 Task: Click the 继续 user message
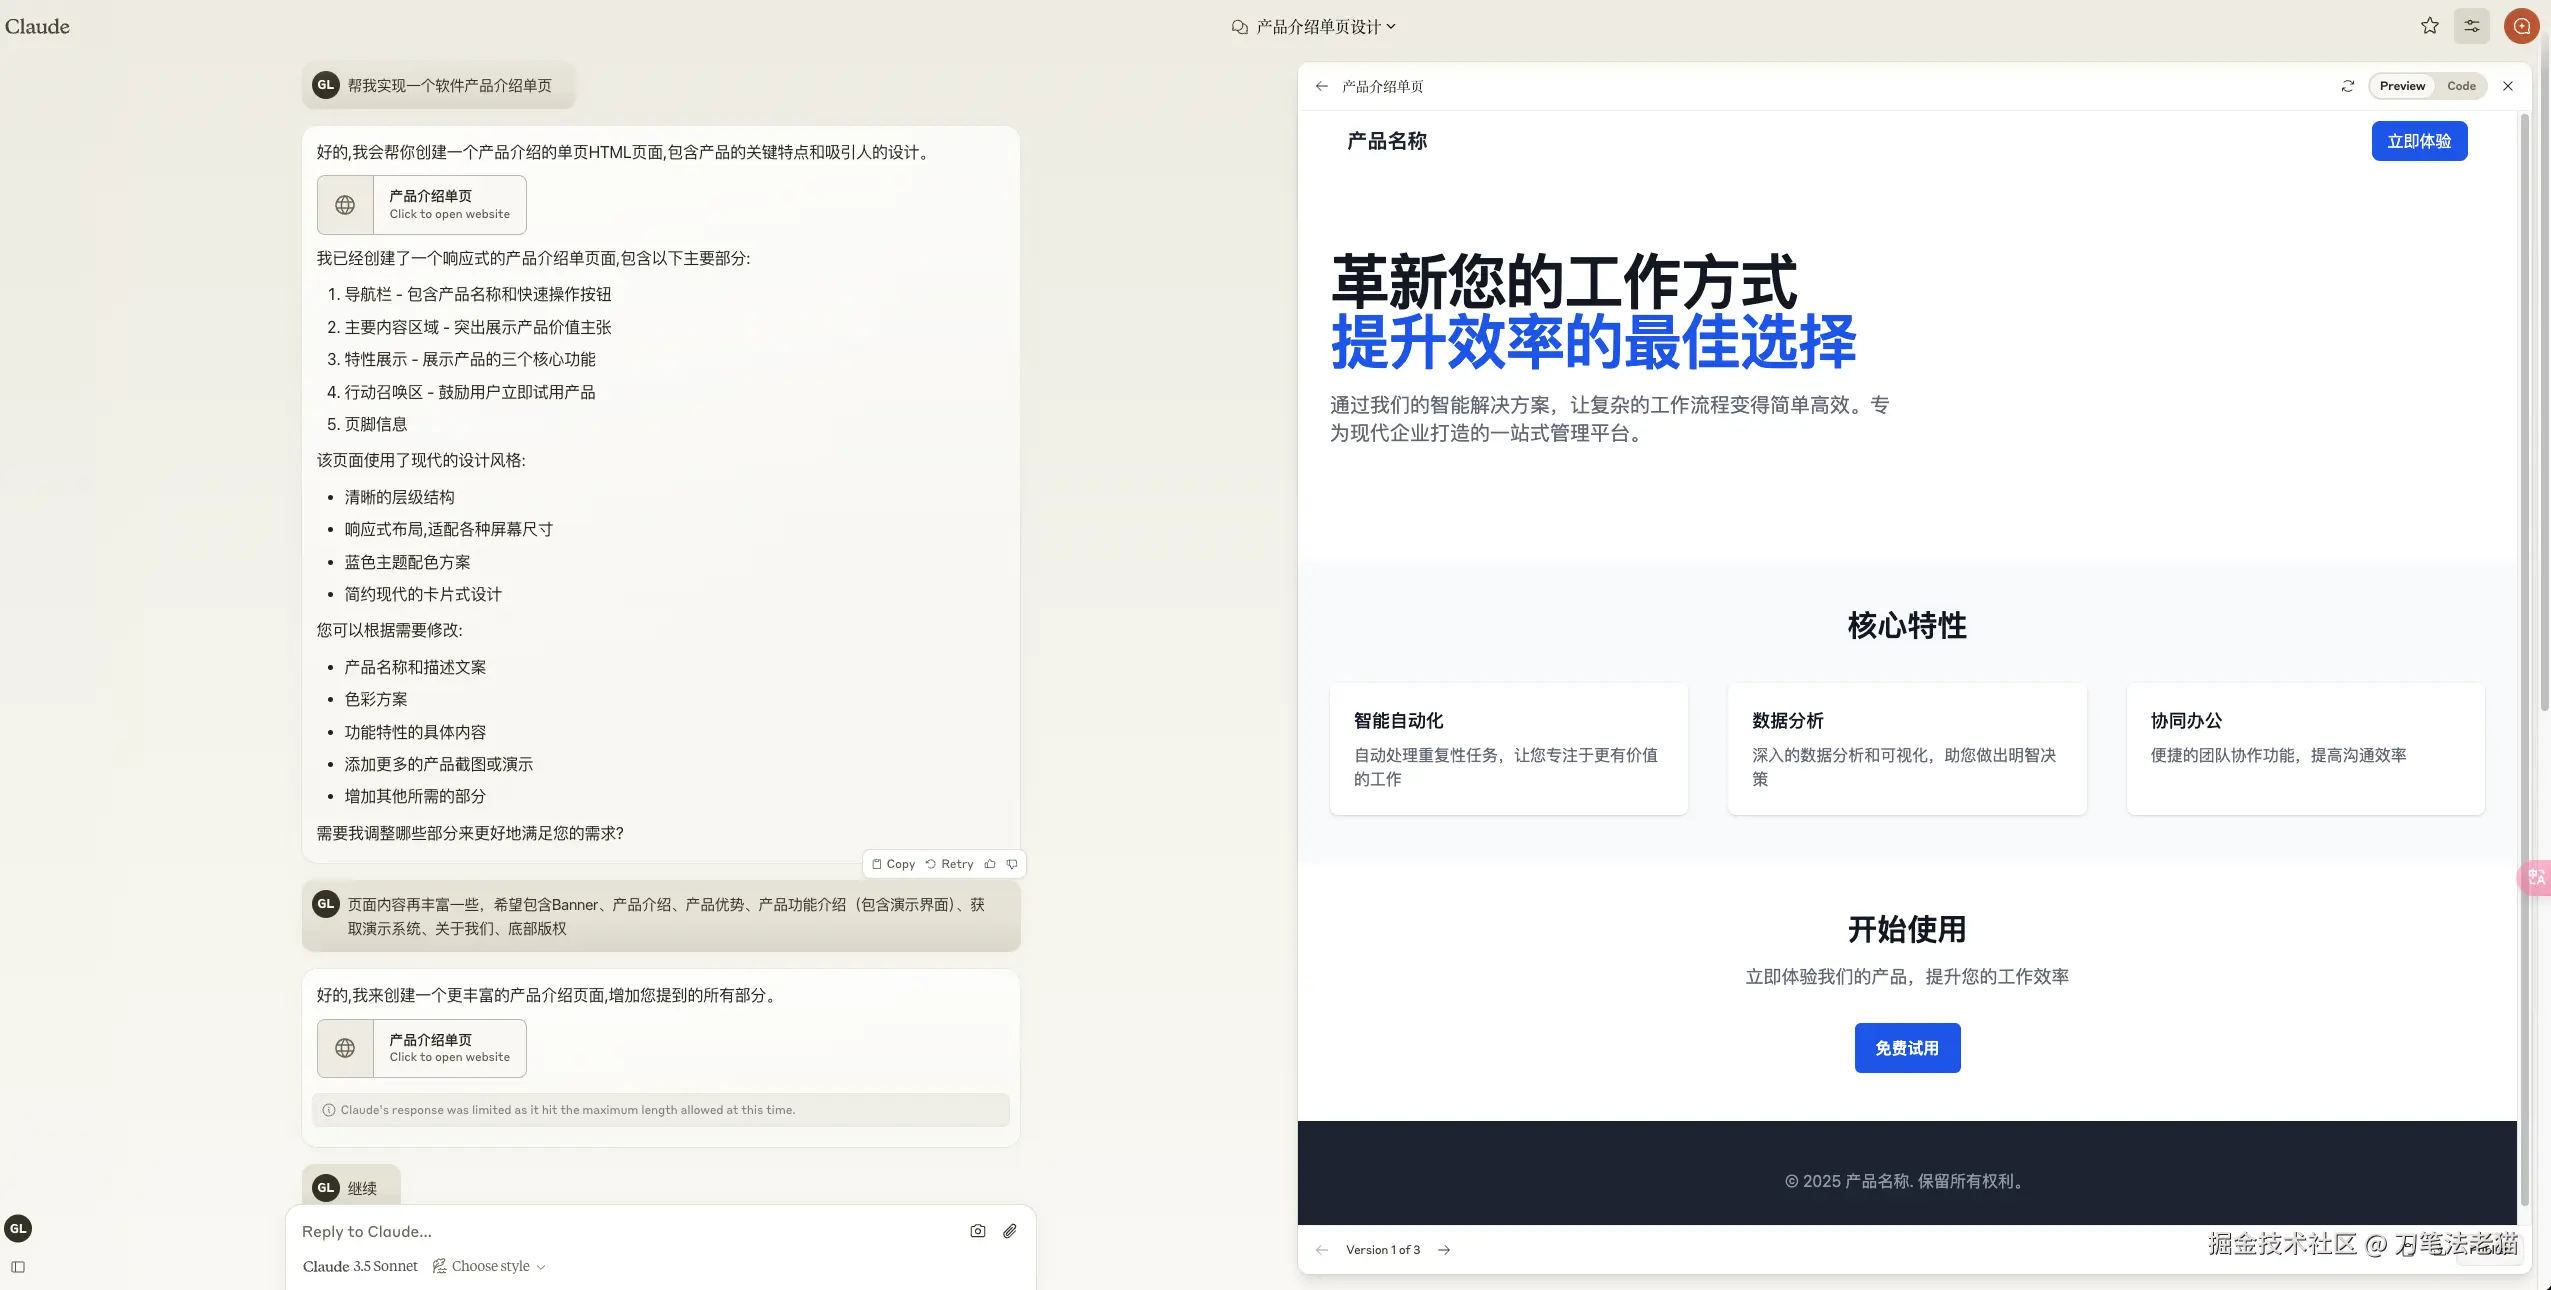point(351,1187)
